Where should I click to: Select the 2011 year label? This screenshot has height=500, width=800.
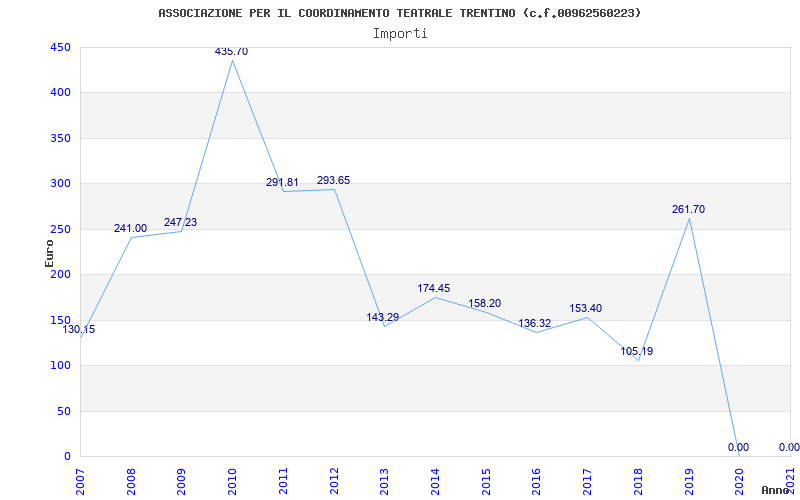click(x=283, y=481)
